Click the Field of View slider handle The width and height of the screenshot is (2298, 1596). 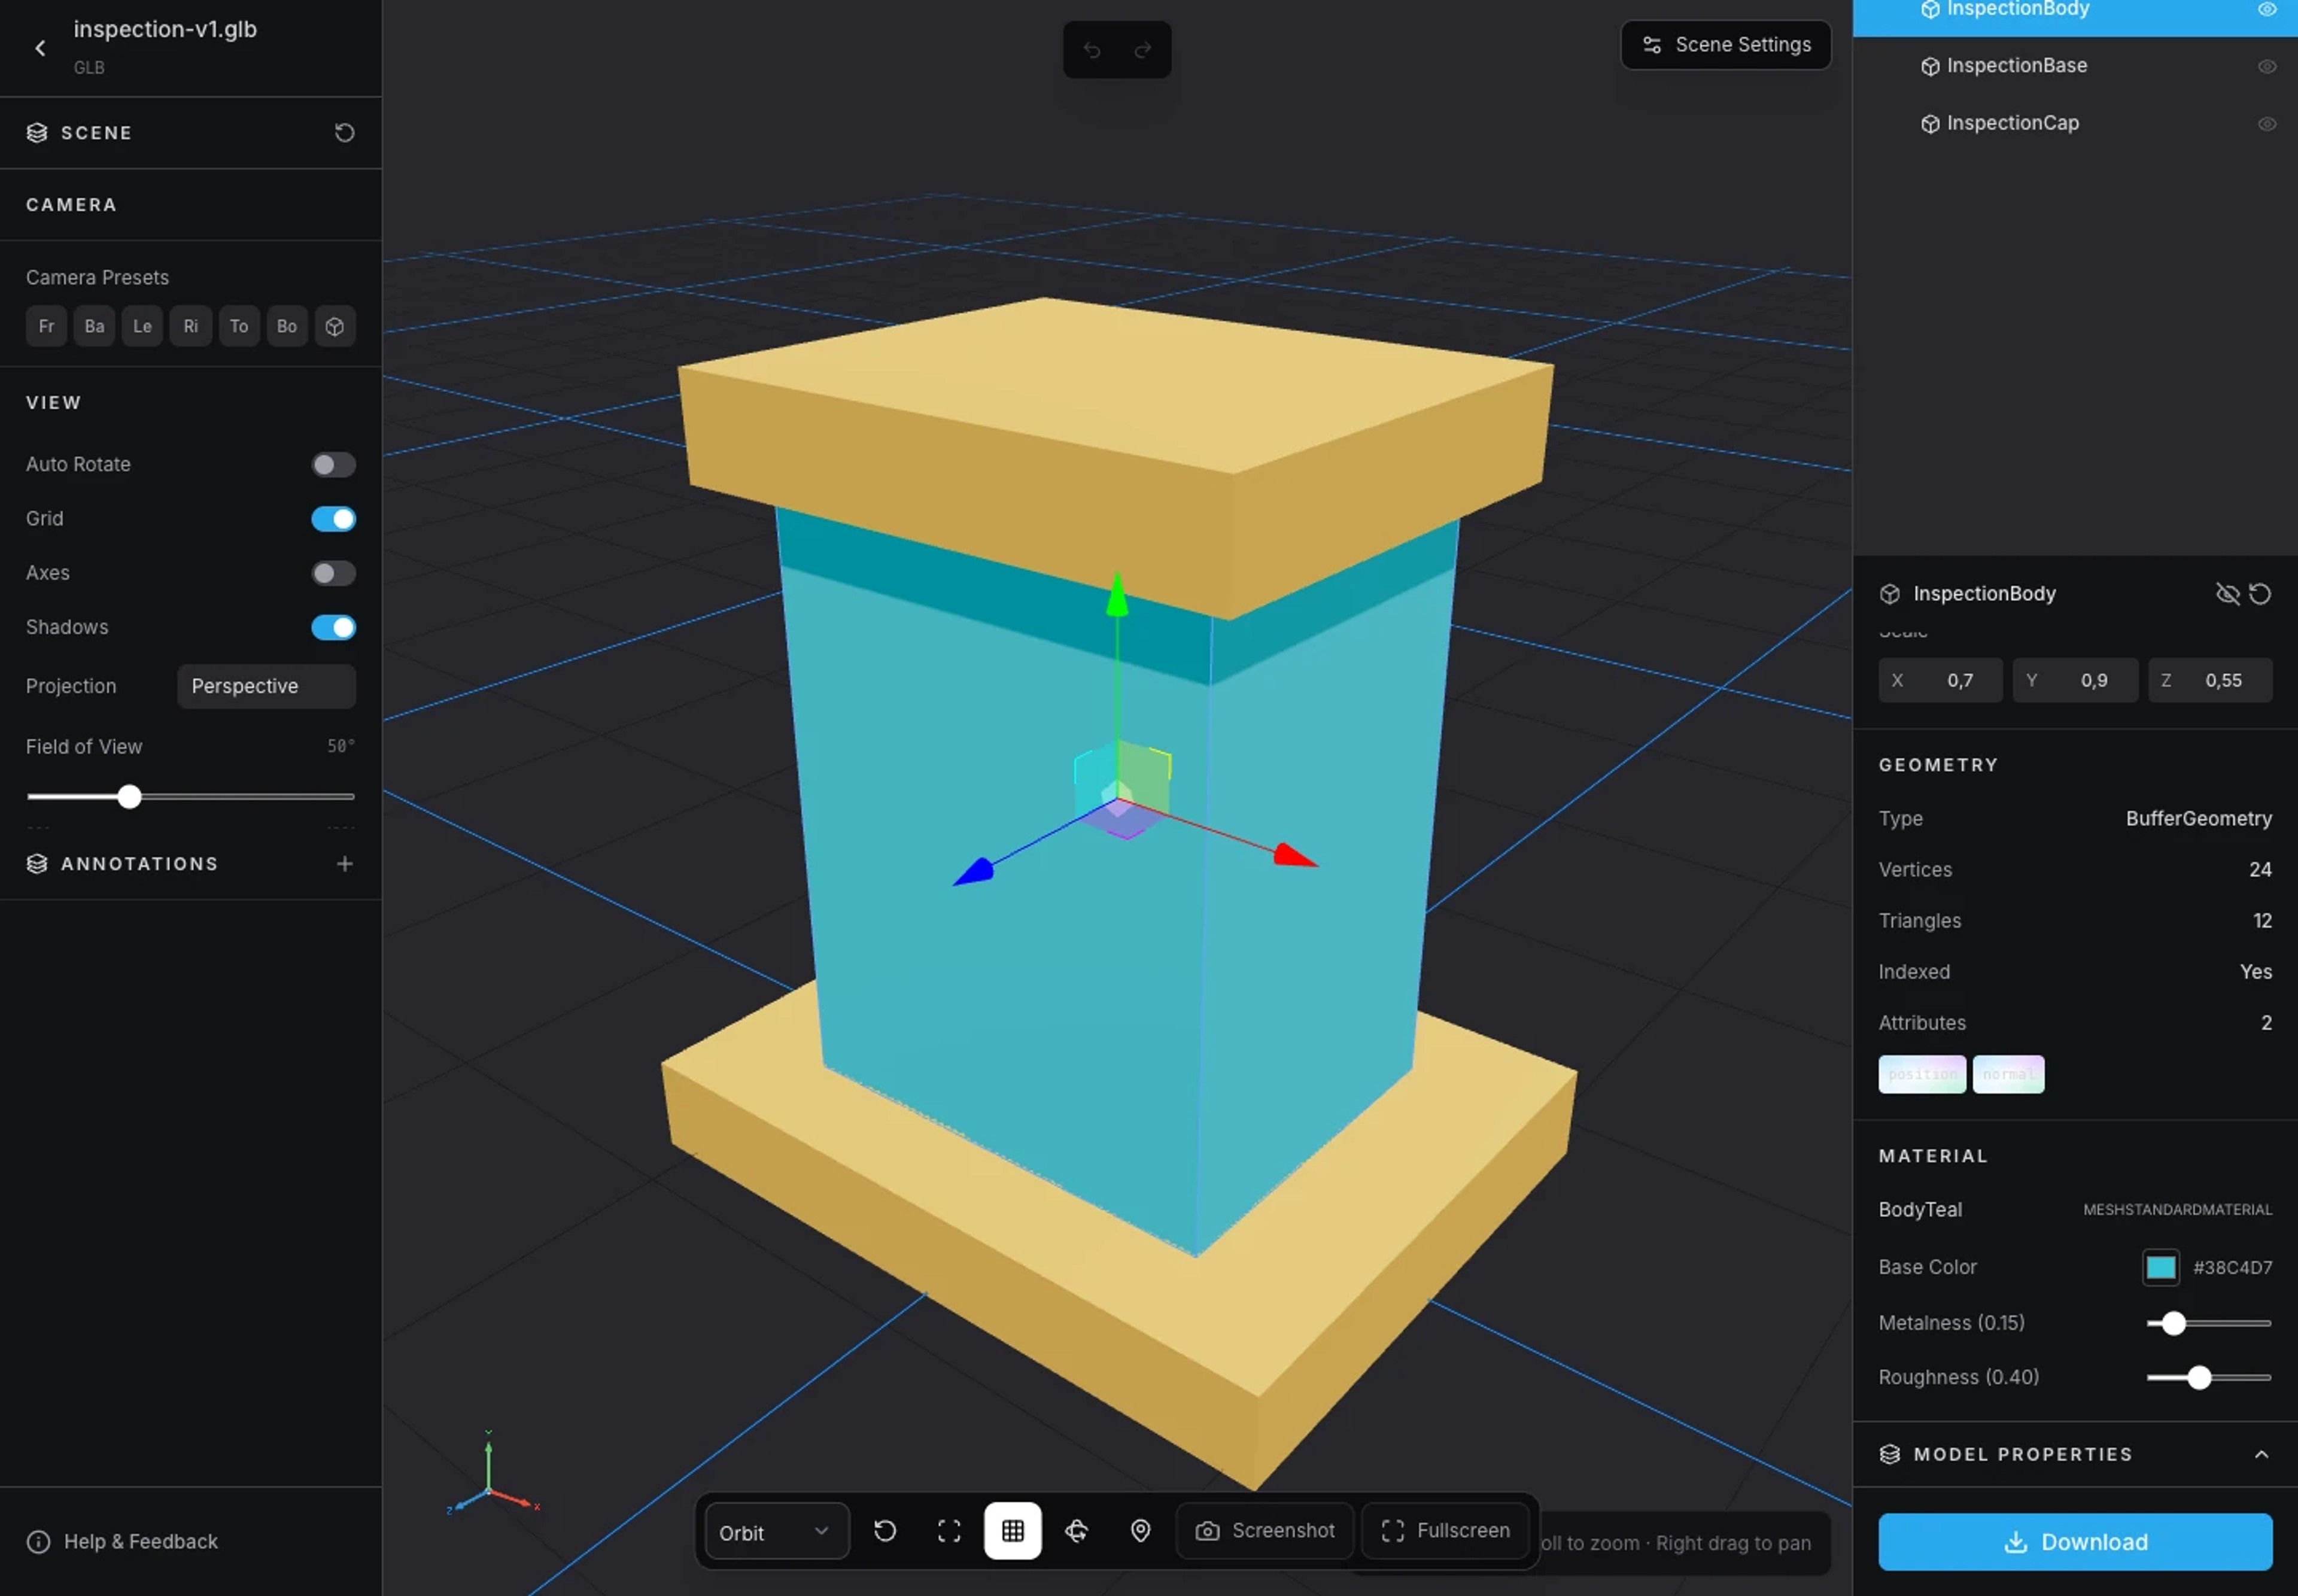coord(129,797)
